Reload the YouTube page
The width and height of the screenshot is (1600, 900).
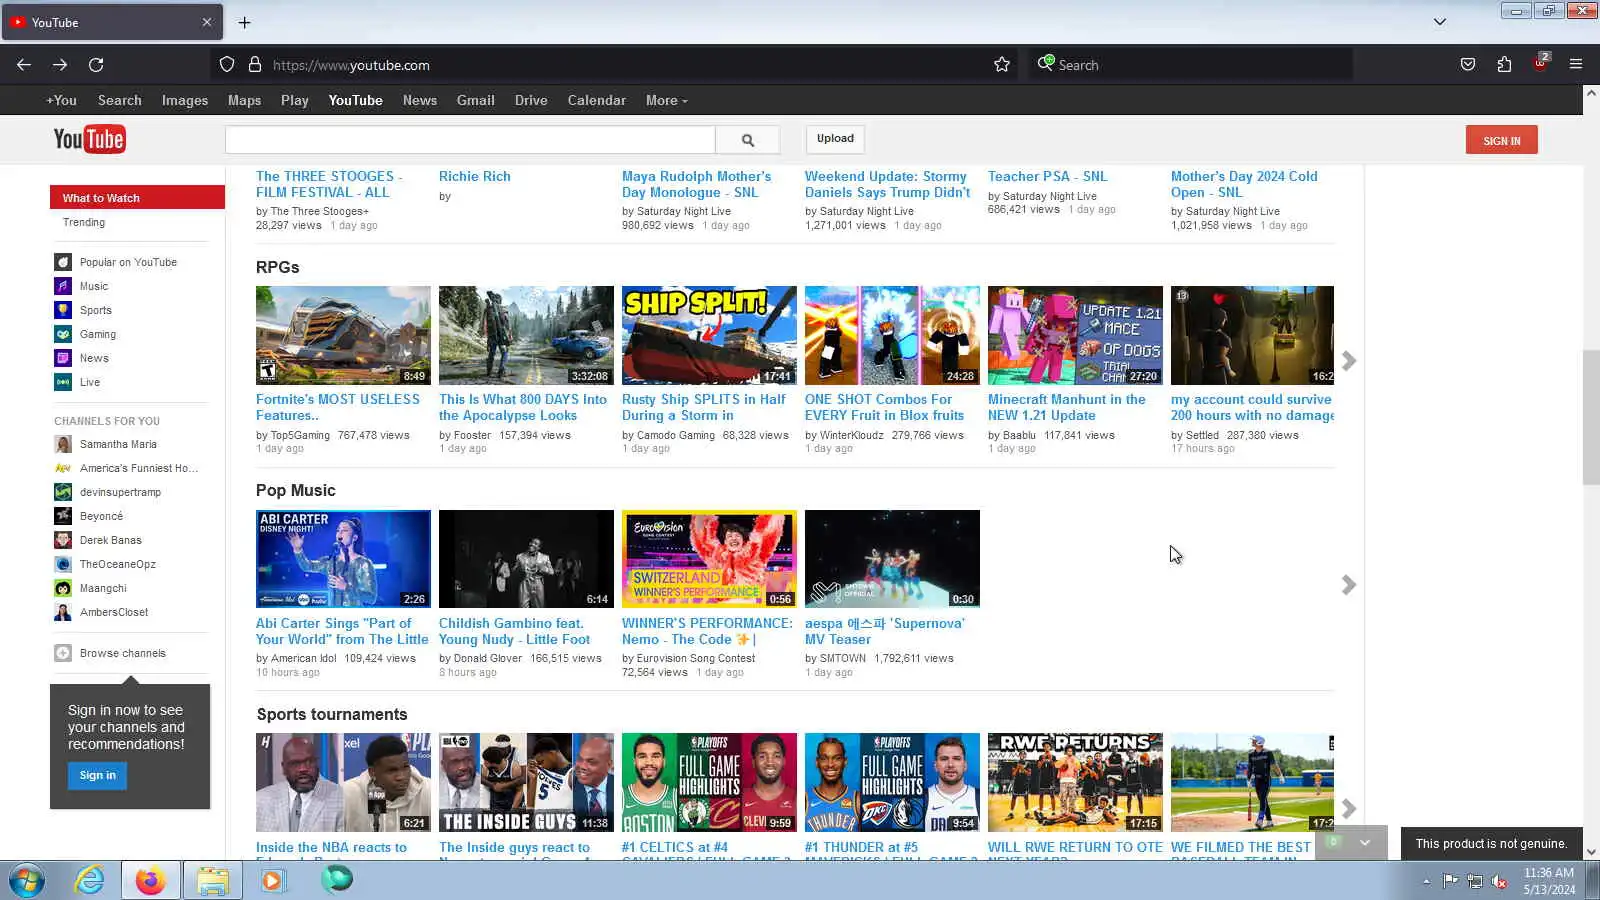tap(96, 65)
